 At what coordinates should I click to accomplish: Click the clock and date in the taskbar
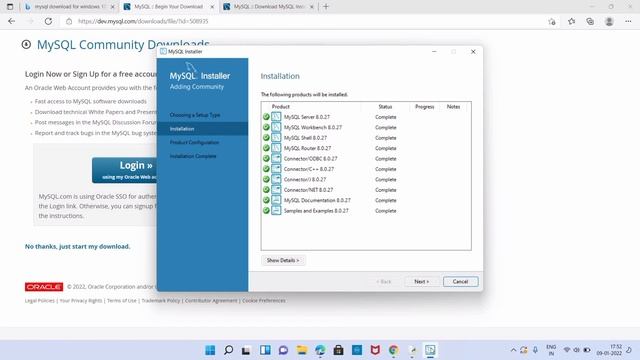pyautogui.click(x=609, y=350)
